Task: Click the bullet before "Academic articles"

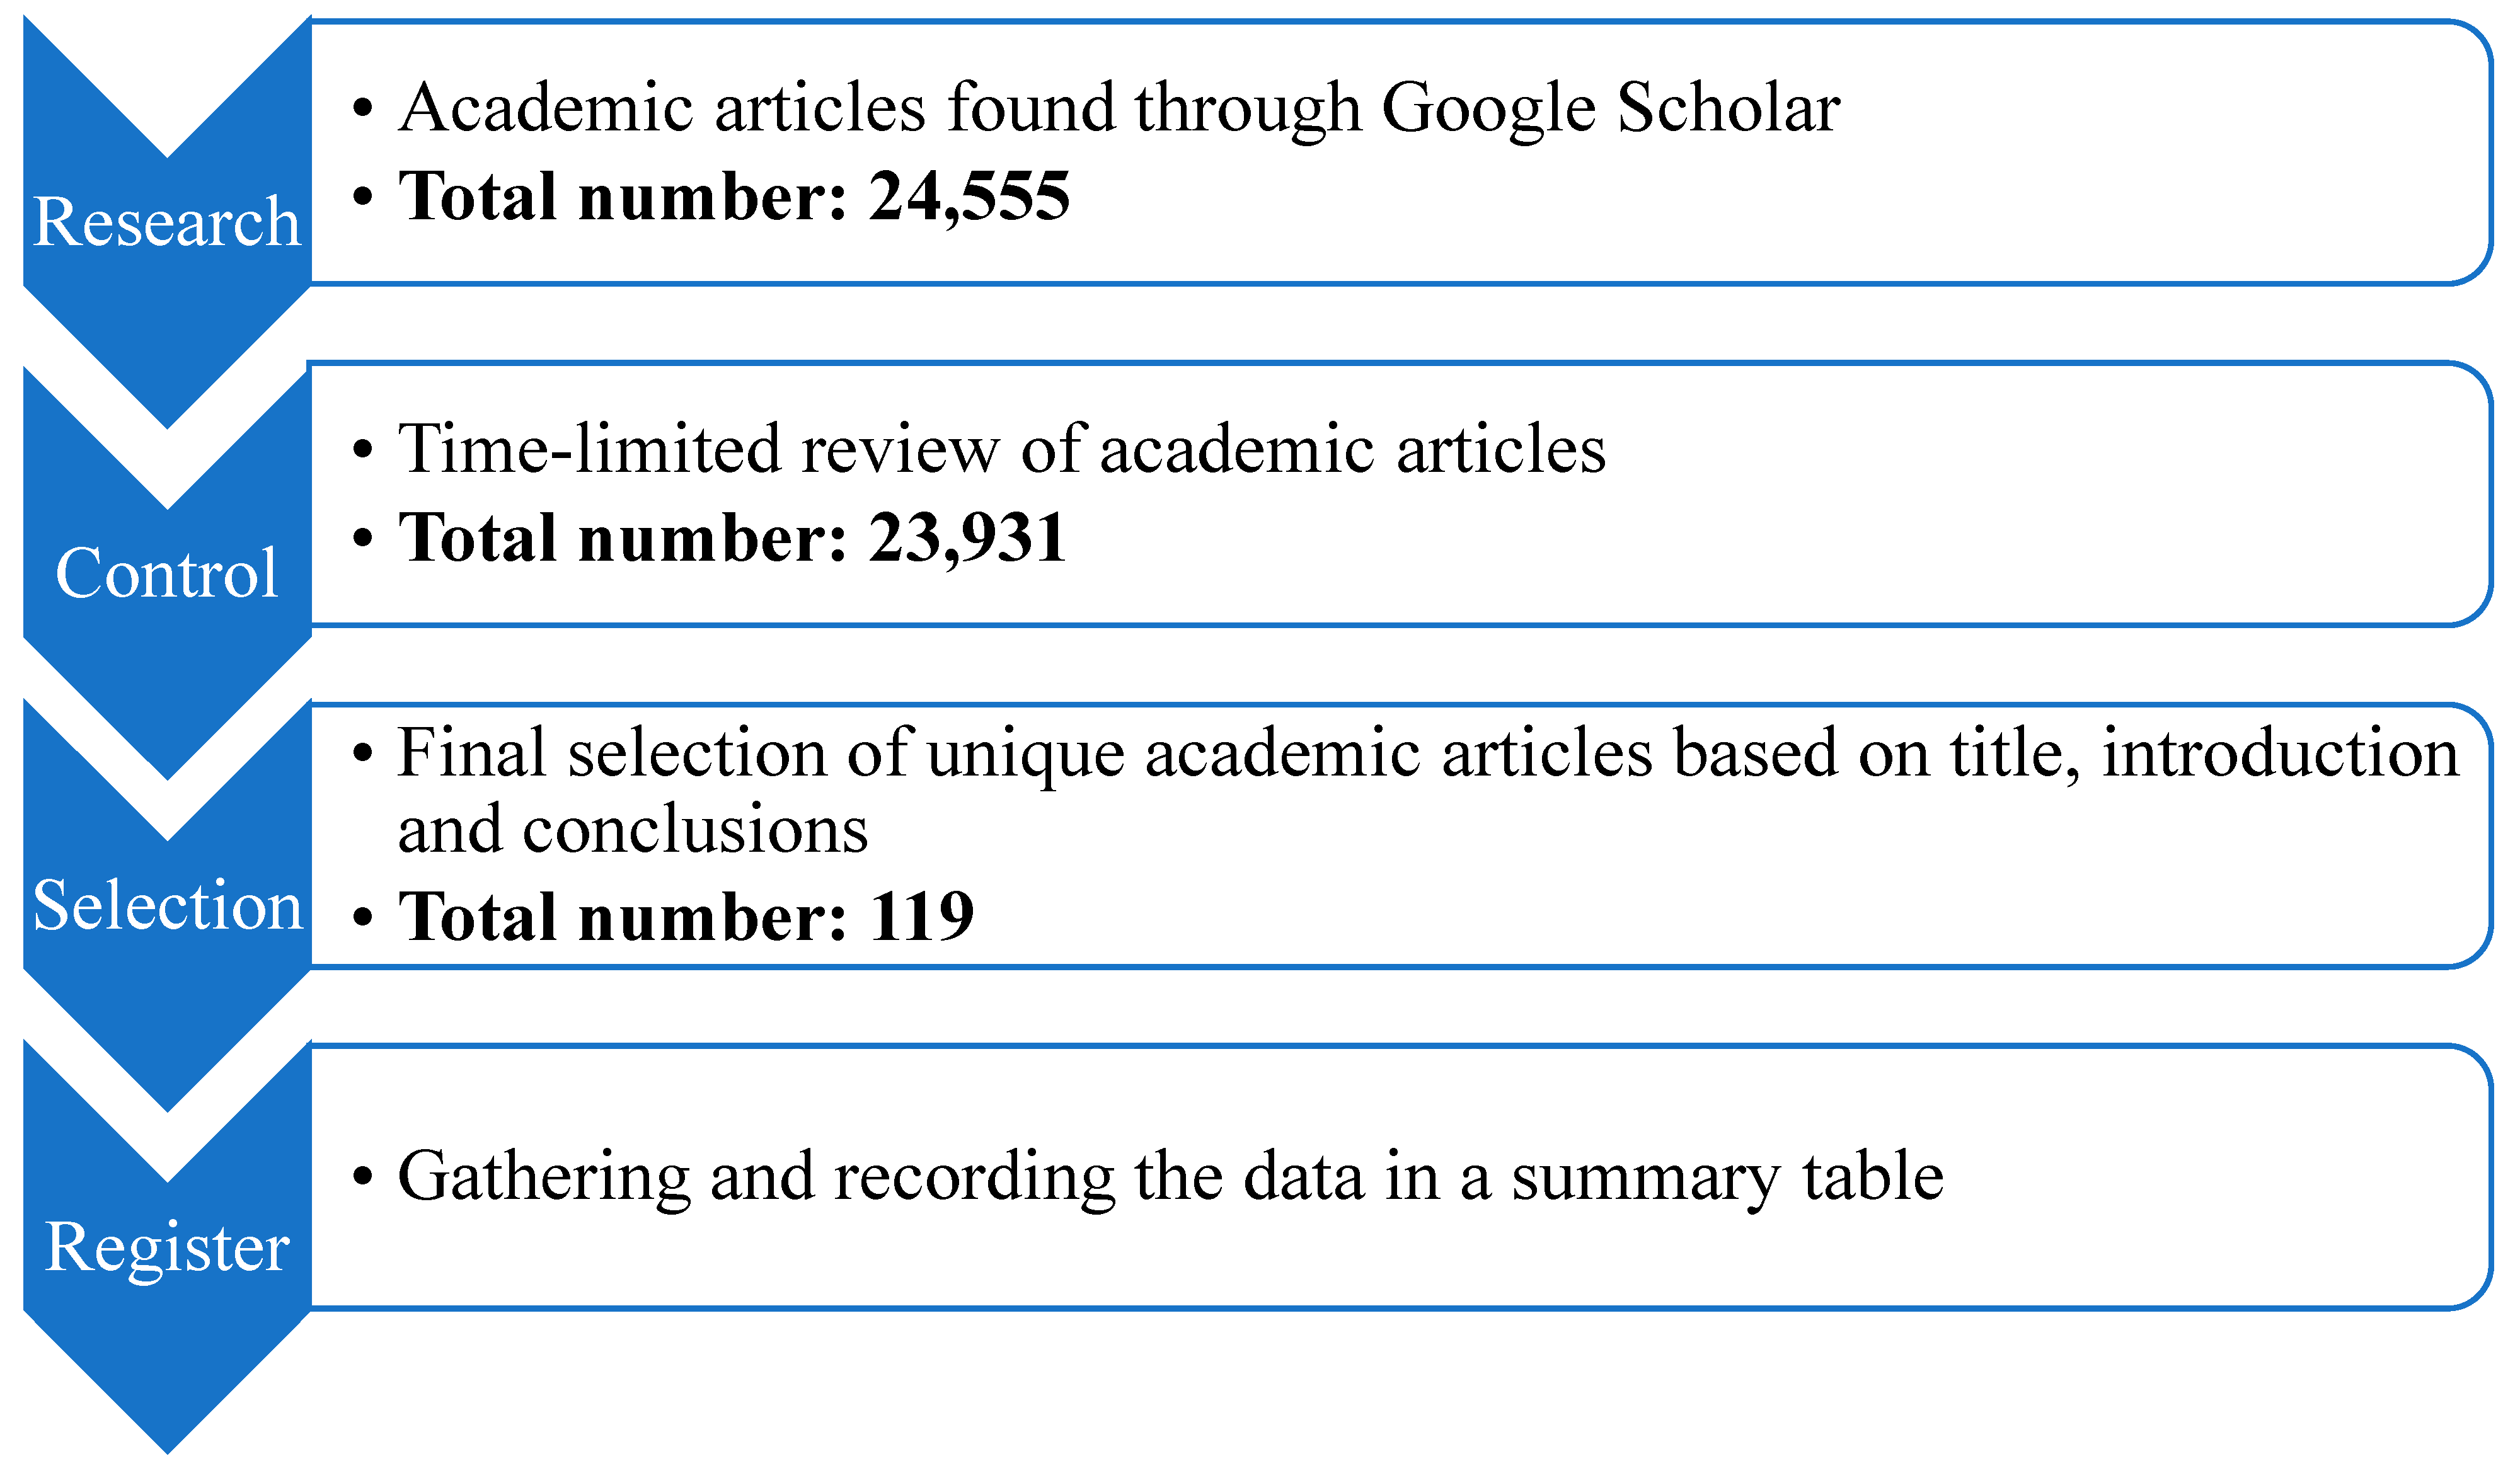Action: coord(363,108)
